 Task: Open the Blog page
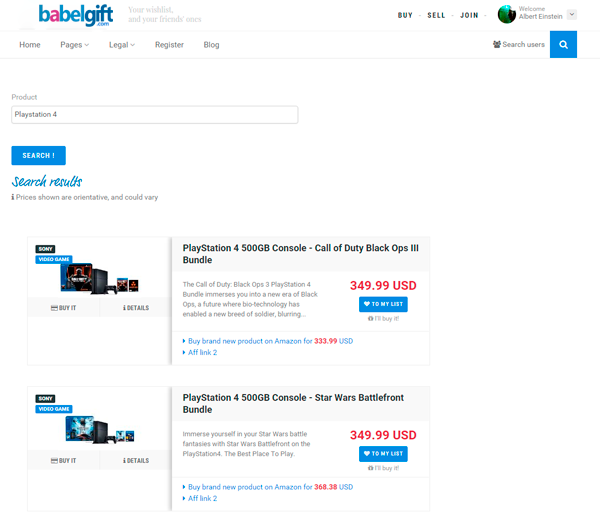tap(211, 45)
